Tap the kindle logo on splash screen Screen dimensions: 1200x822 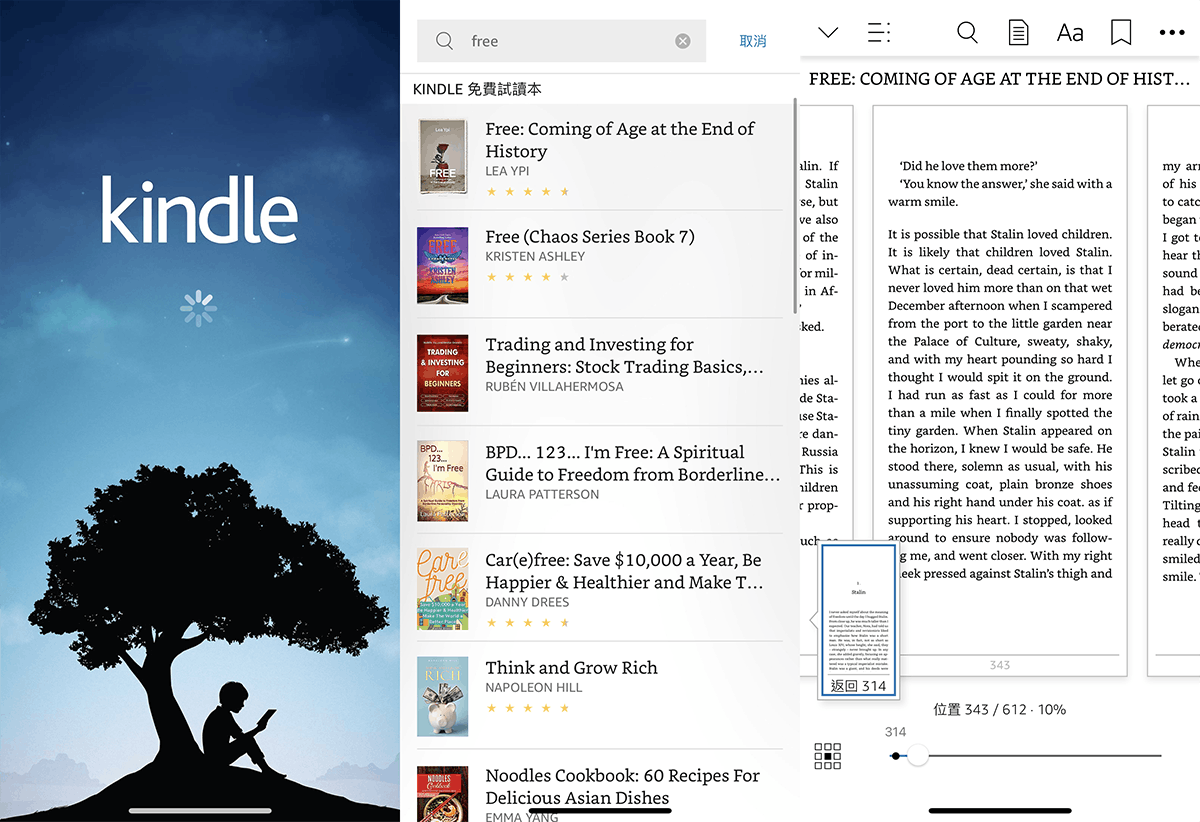coord(199,211)
